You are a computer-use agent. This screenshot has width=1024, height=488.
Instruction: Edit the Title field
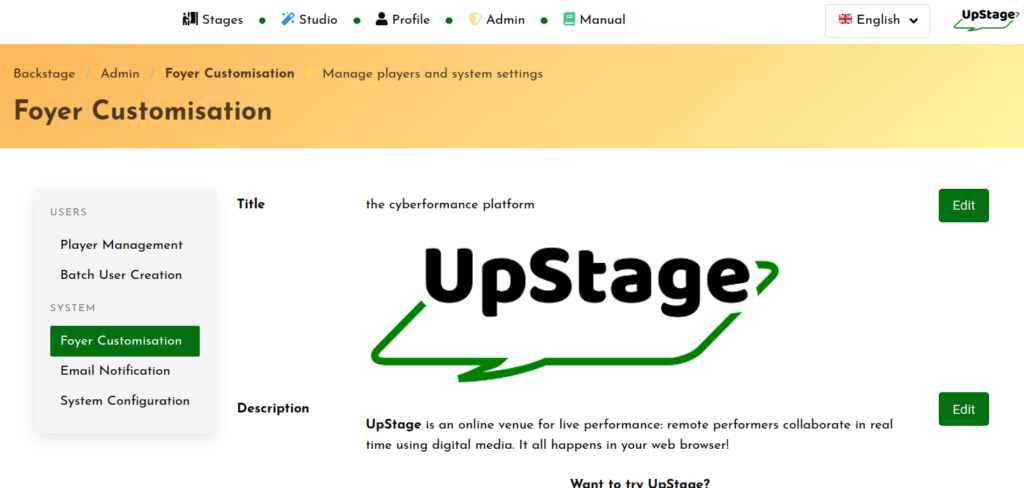coord(964,205)
